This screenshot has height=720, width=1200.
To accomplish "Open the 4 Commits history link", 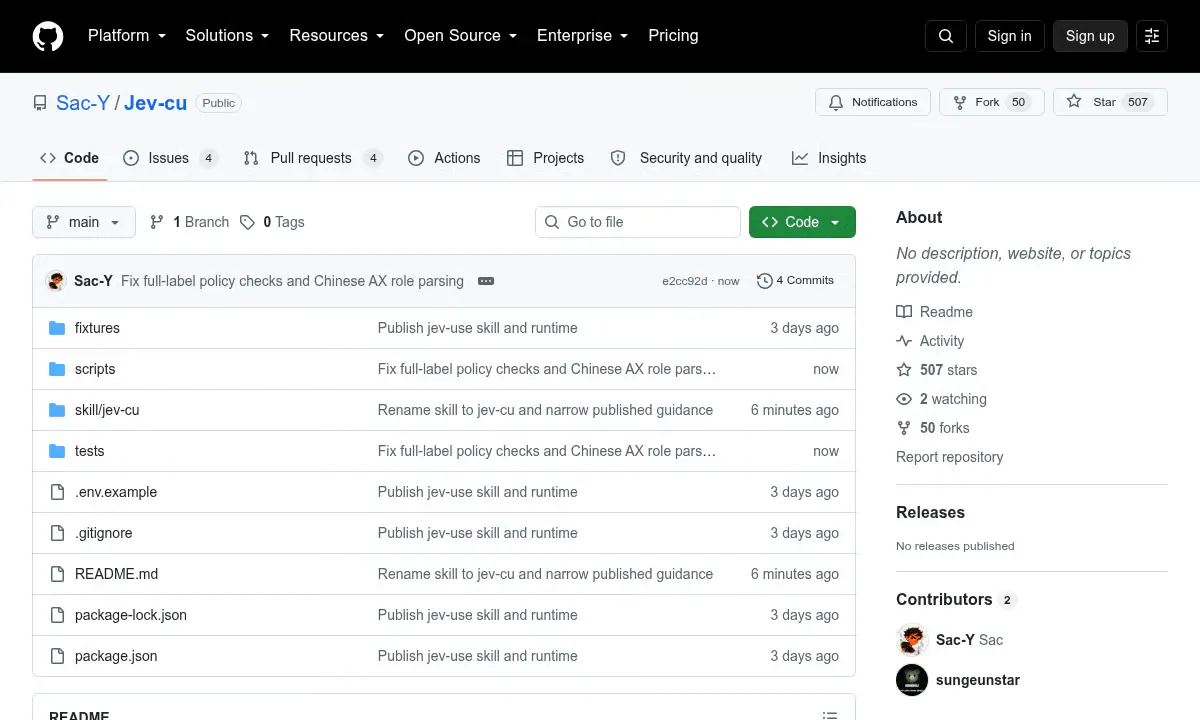I will pyautogui.click(x=796, y=281).
